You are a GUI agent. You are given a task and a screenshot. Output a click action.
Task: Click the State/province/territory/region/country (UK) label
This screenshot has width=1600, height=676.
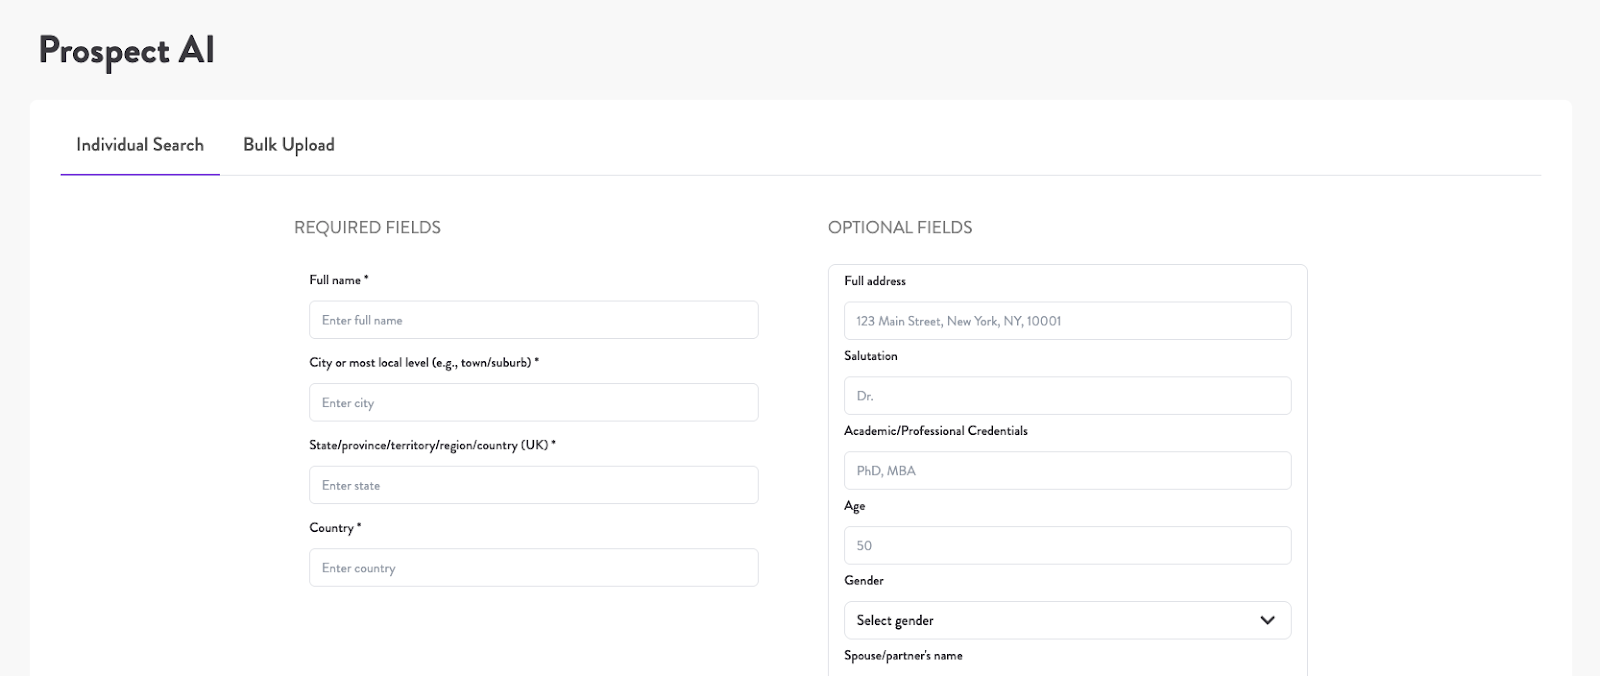432,445
